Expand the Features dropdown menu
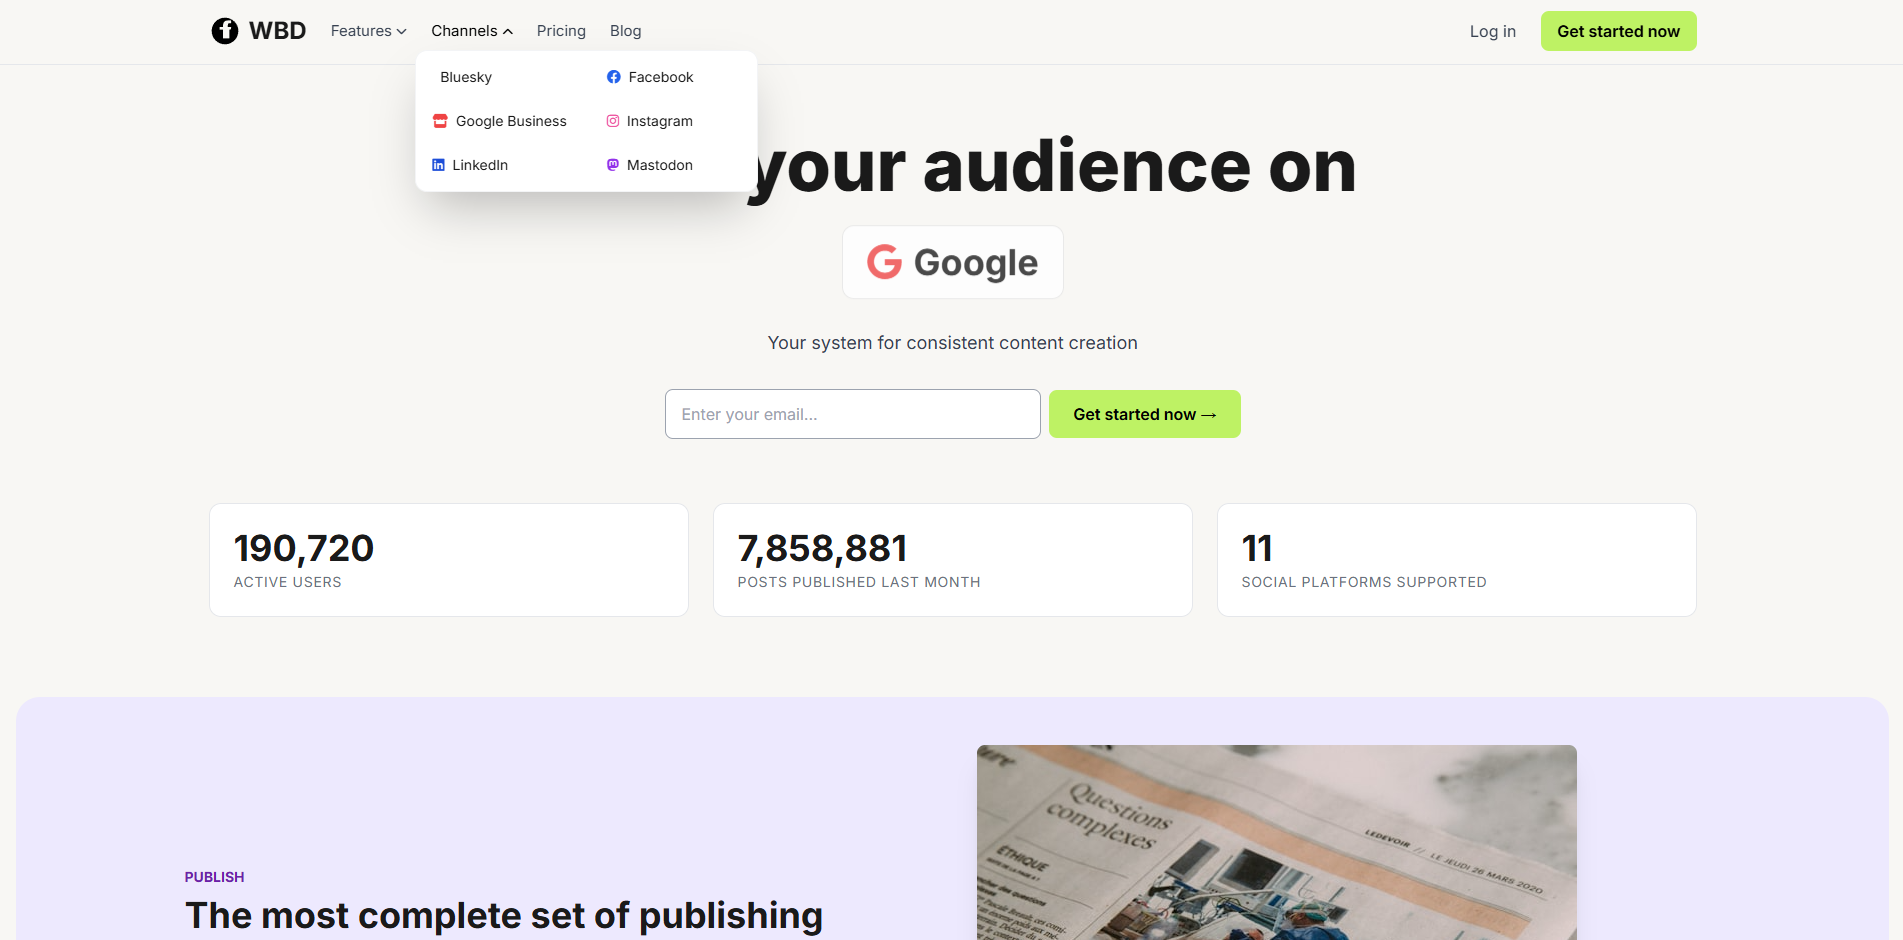The image size is (1903, 940). [368, 31]
